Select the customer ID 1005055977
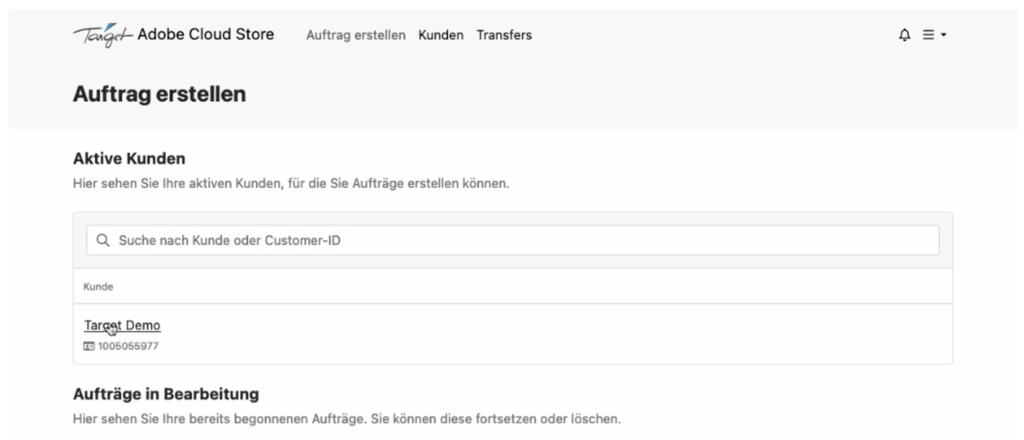 tap(127, 346)
